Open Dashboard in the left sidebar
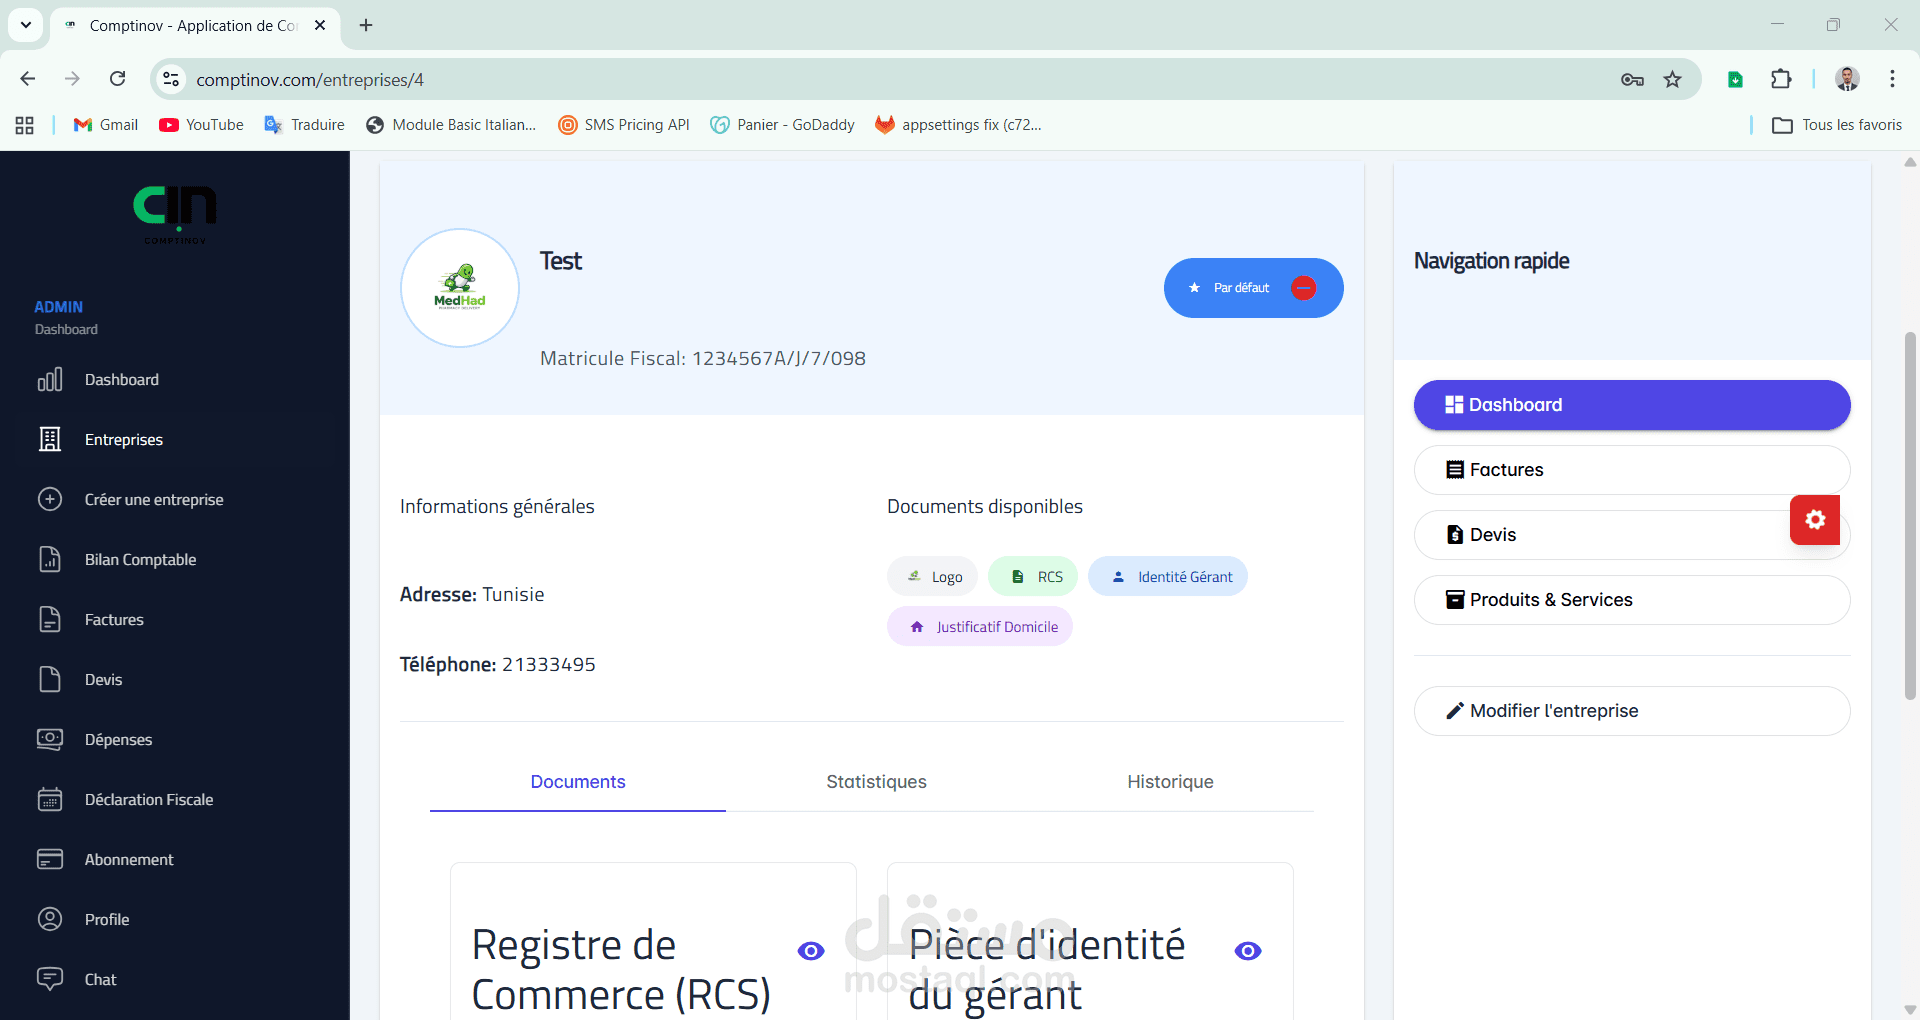Viewport: 1920px width, 1020px height. pyautogui.click(x=121, y=380)
